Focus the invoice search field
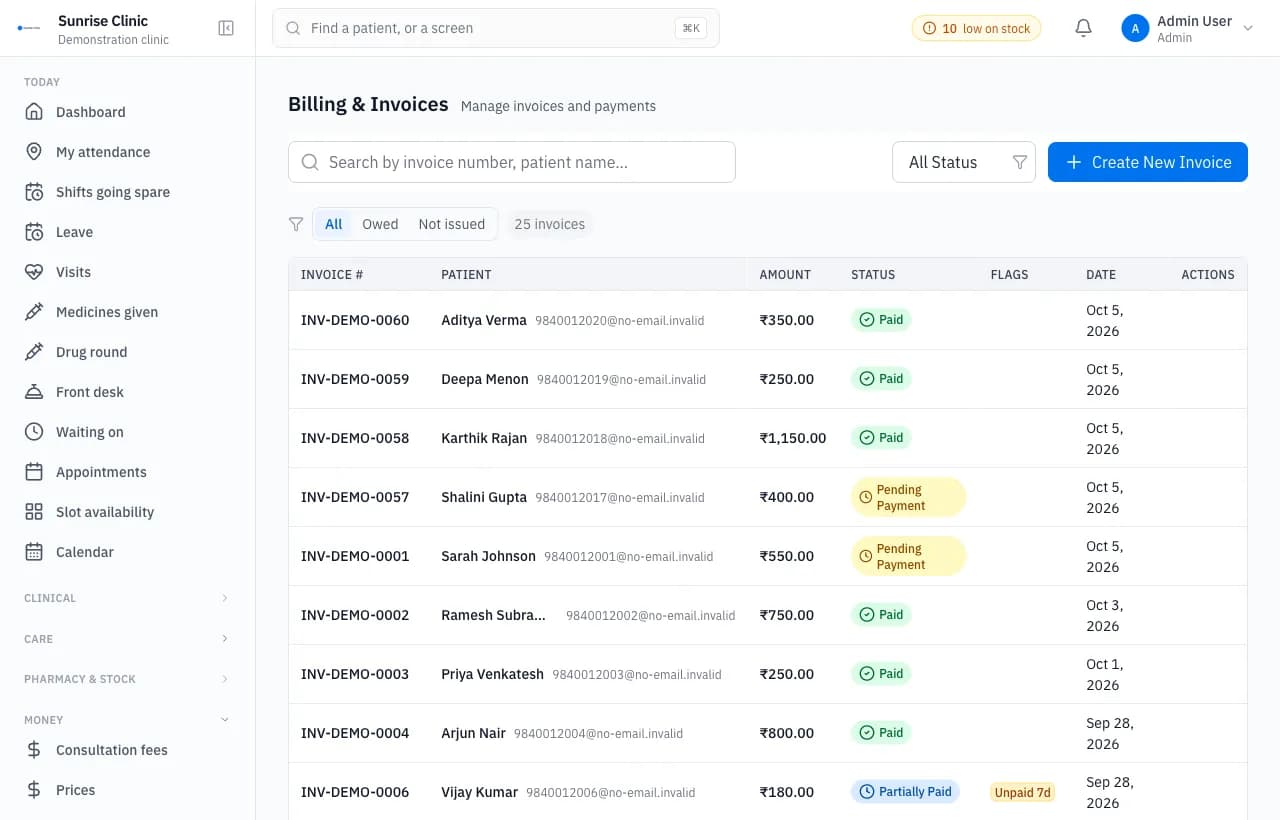Viewport: 1280px width, 820px height. click(x=512, y=162)
